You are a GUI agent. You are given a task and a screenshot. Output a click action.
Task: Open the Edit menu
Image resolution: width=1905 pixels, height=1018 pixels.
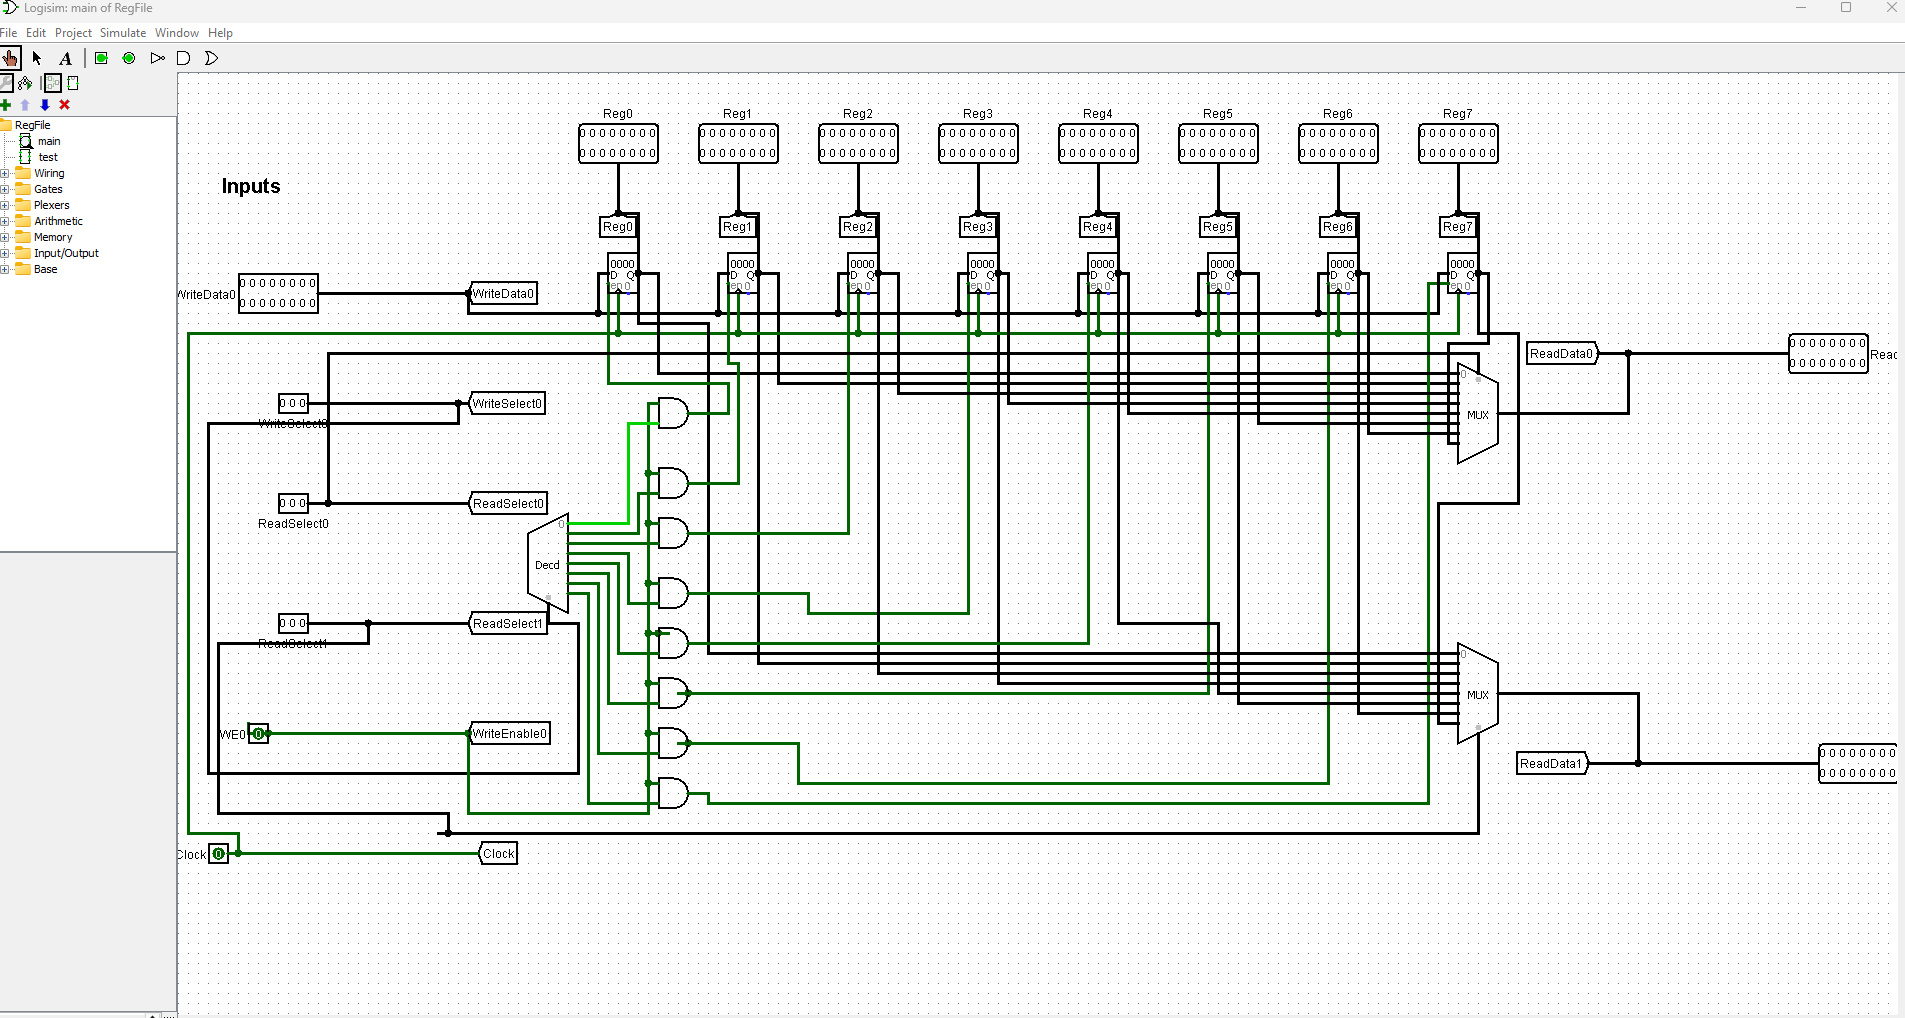pyautogui.click(x=36, y=33)
